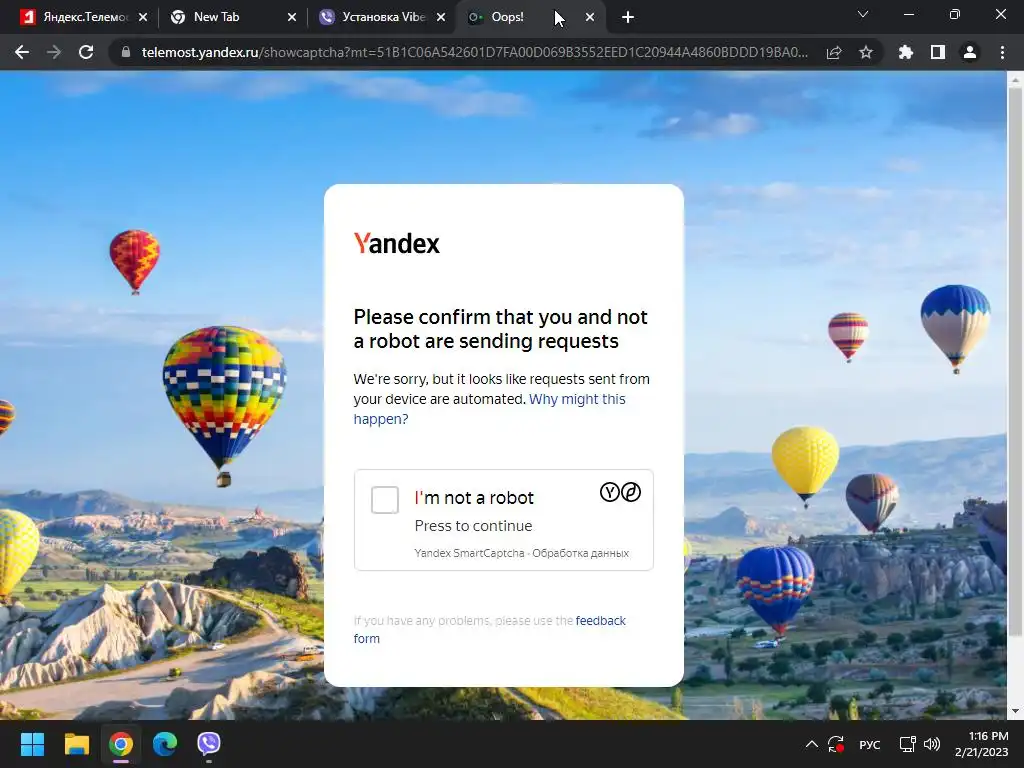Open the Windows Start menu
Screen dimensions: 1024x768
(32, 744)
